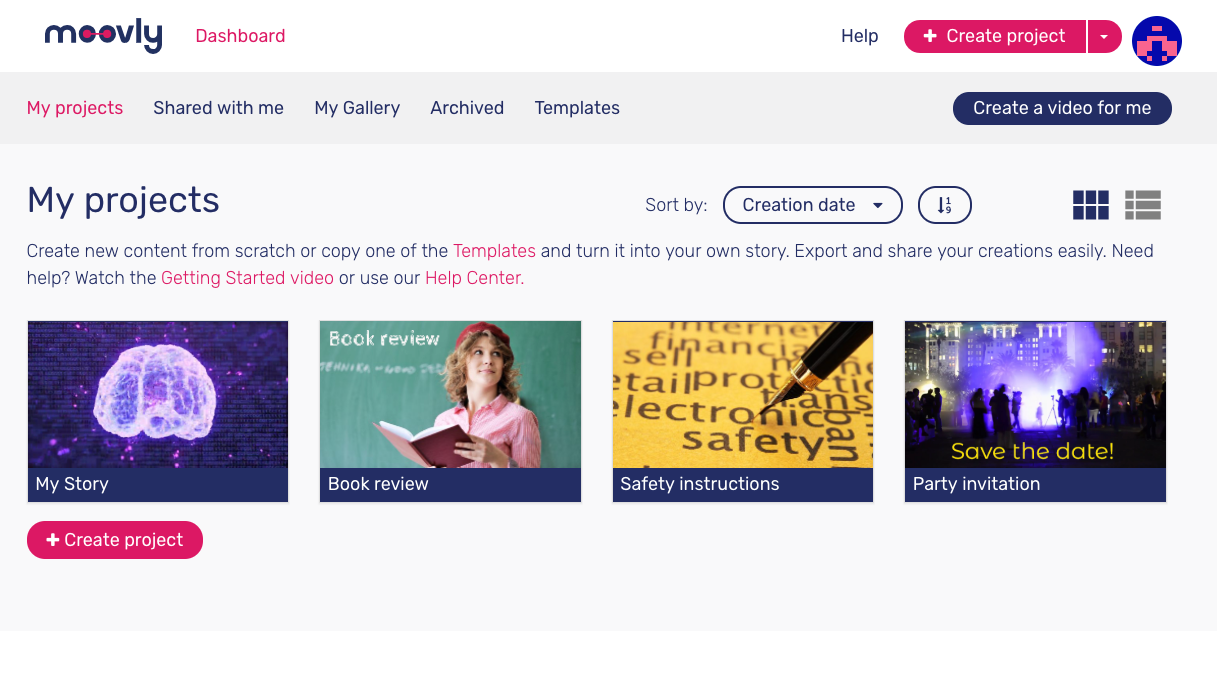Expand the Create project dropdown arrow

point(1104,36)
